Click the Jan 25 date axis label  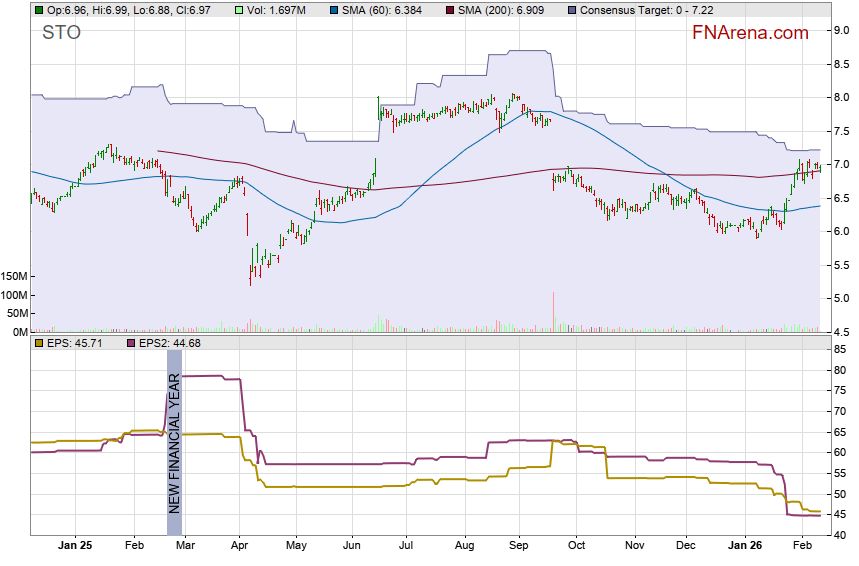(75, 547)
